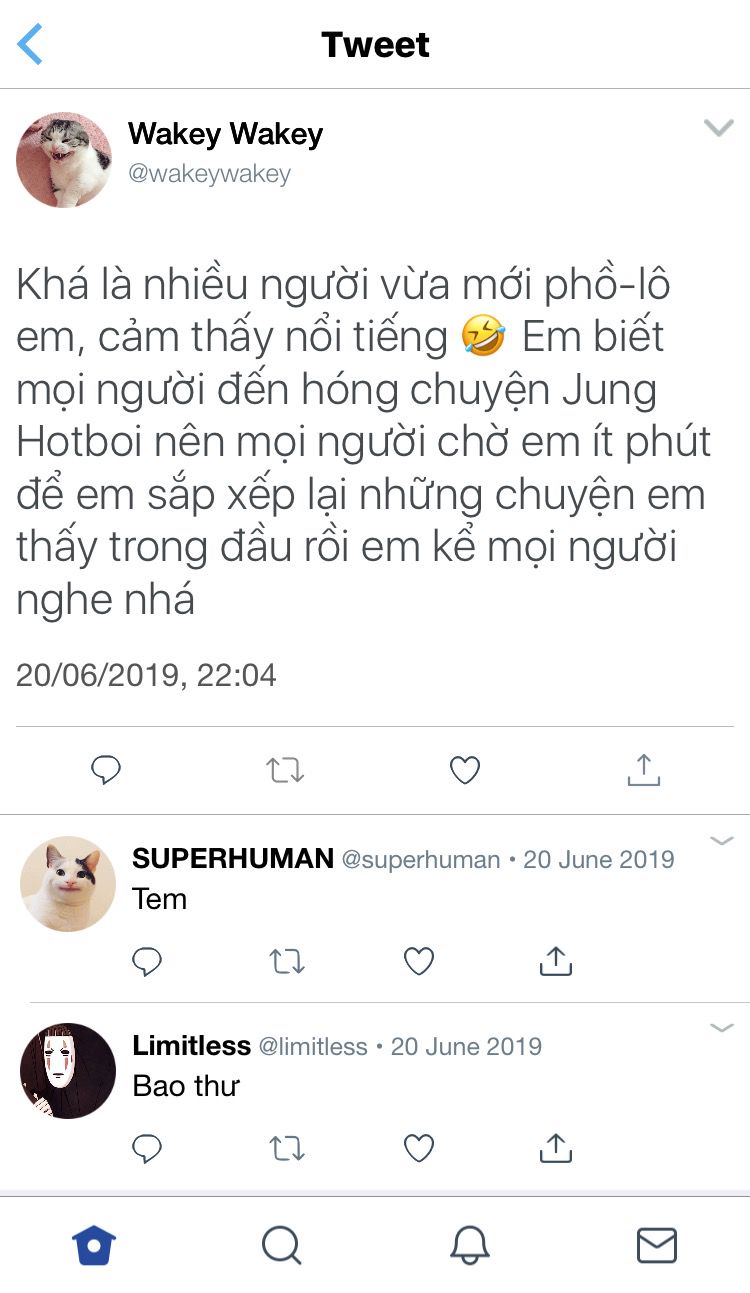This screenshot has height=1293, width=750.
Task: Share the main Wakey Wakey tweet
Action: point(644,768)
